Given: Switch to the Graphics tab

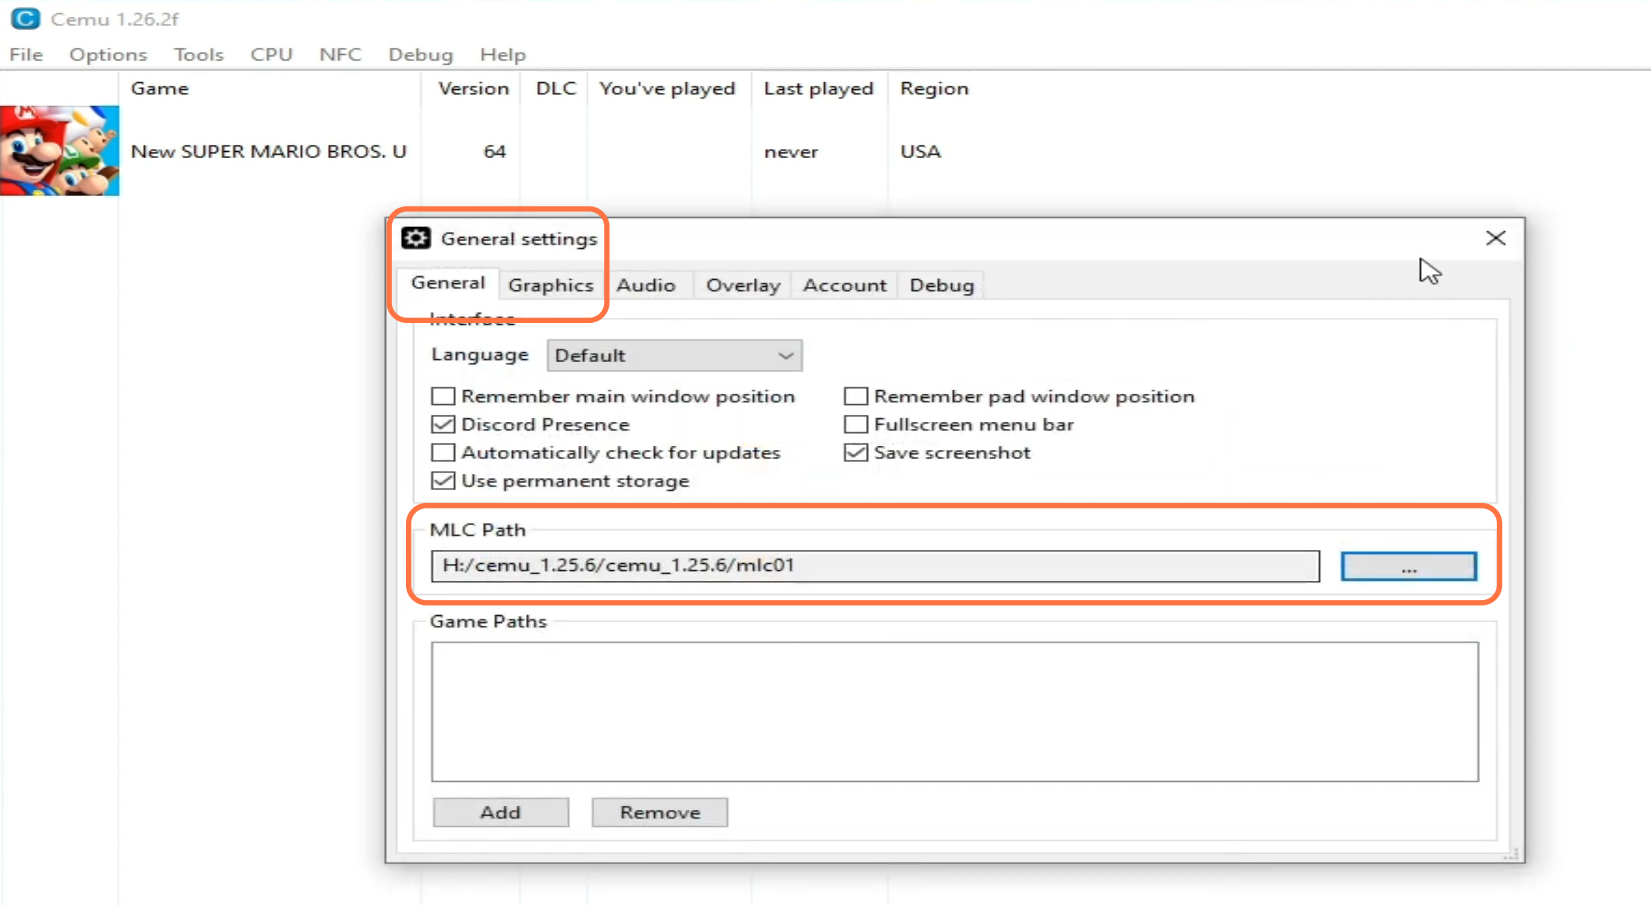Looking at the screenshot, I should (551, 285).
